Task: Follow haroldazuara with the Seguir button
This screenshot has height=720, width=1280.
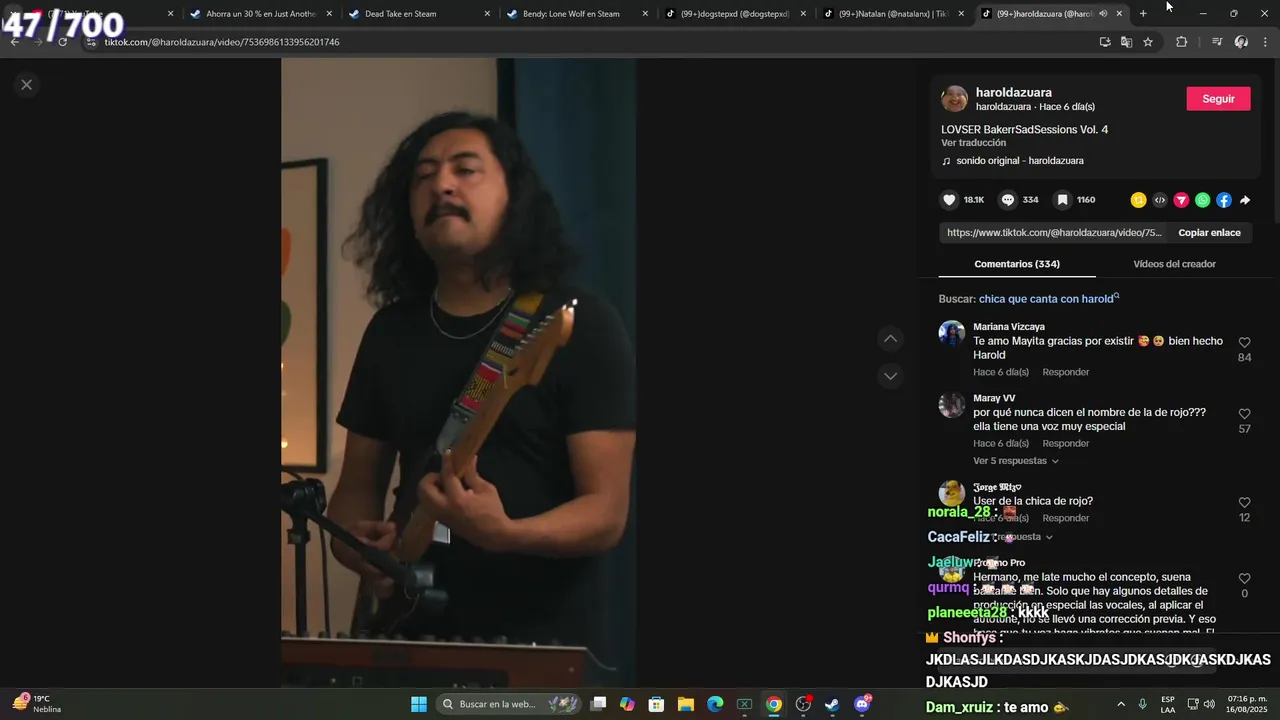Action: tap(1218, 99)
